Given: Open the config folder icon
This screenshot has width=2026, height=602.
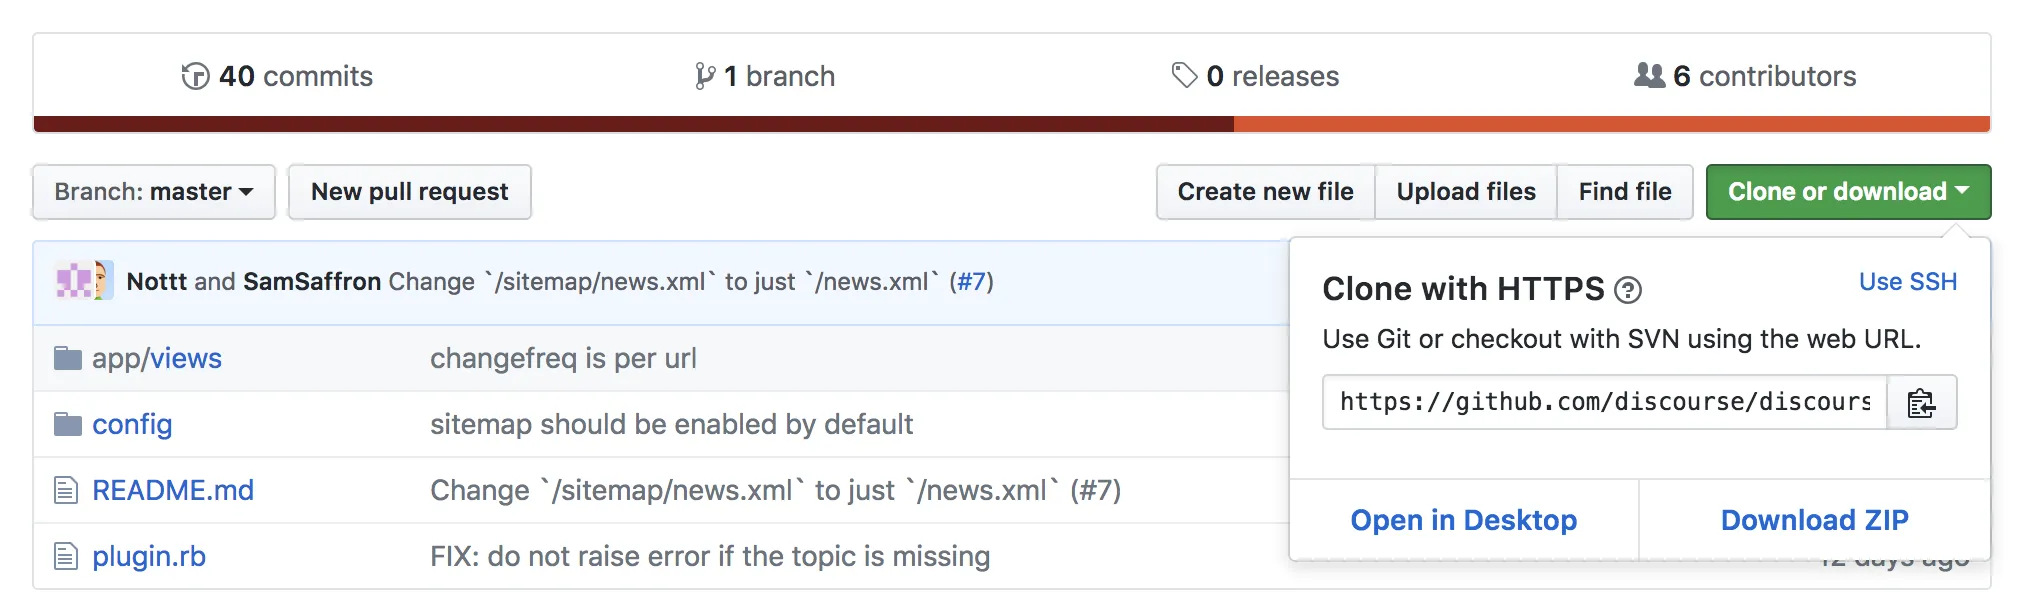Looking at the screenshot, I should coord(67,423).
